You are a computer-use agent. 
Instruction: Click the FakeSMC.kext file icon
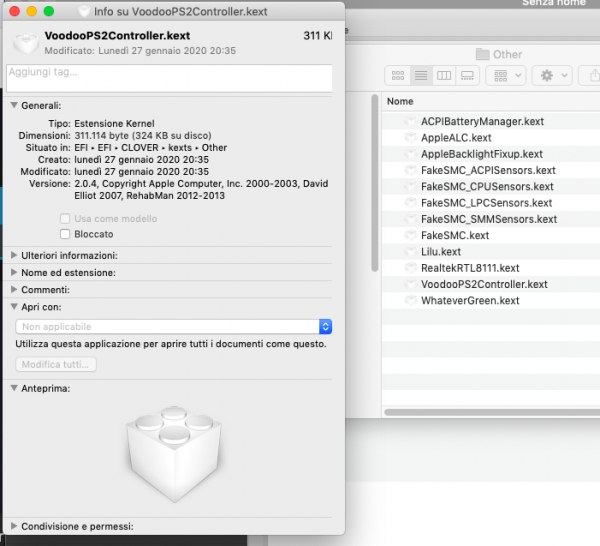click(411, 235)
